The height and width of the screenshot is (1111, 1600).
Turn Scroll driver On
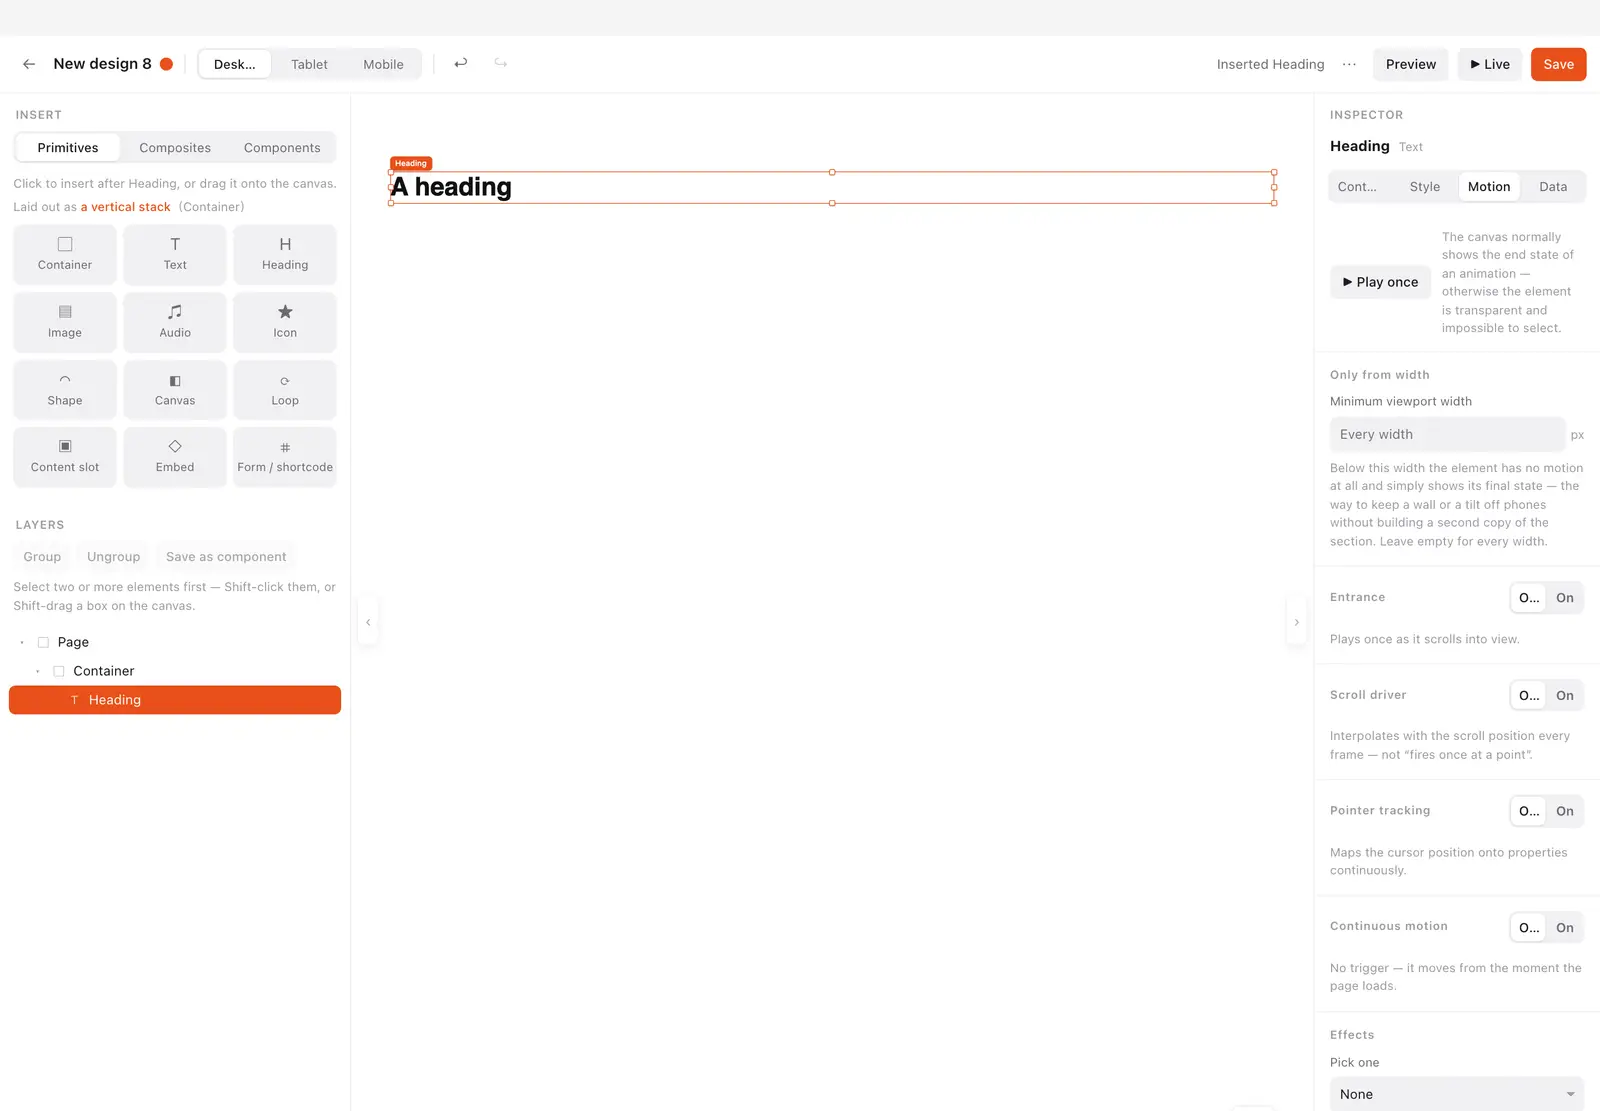[x=1565, y=696]
